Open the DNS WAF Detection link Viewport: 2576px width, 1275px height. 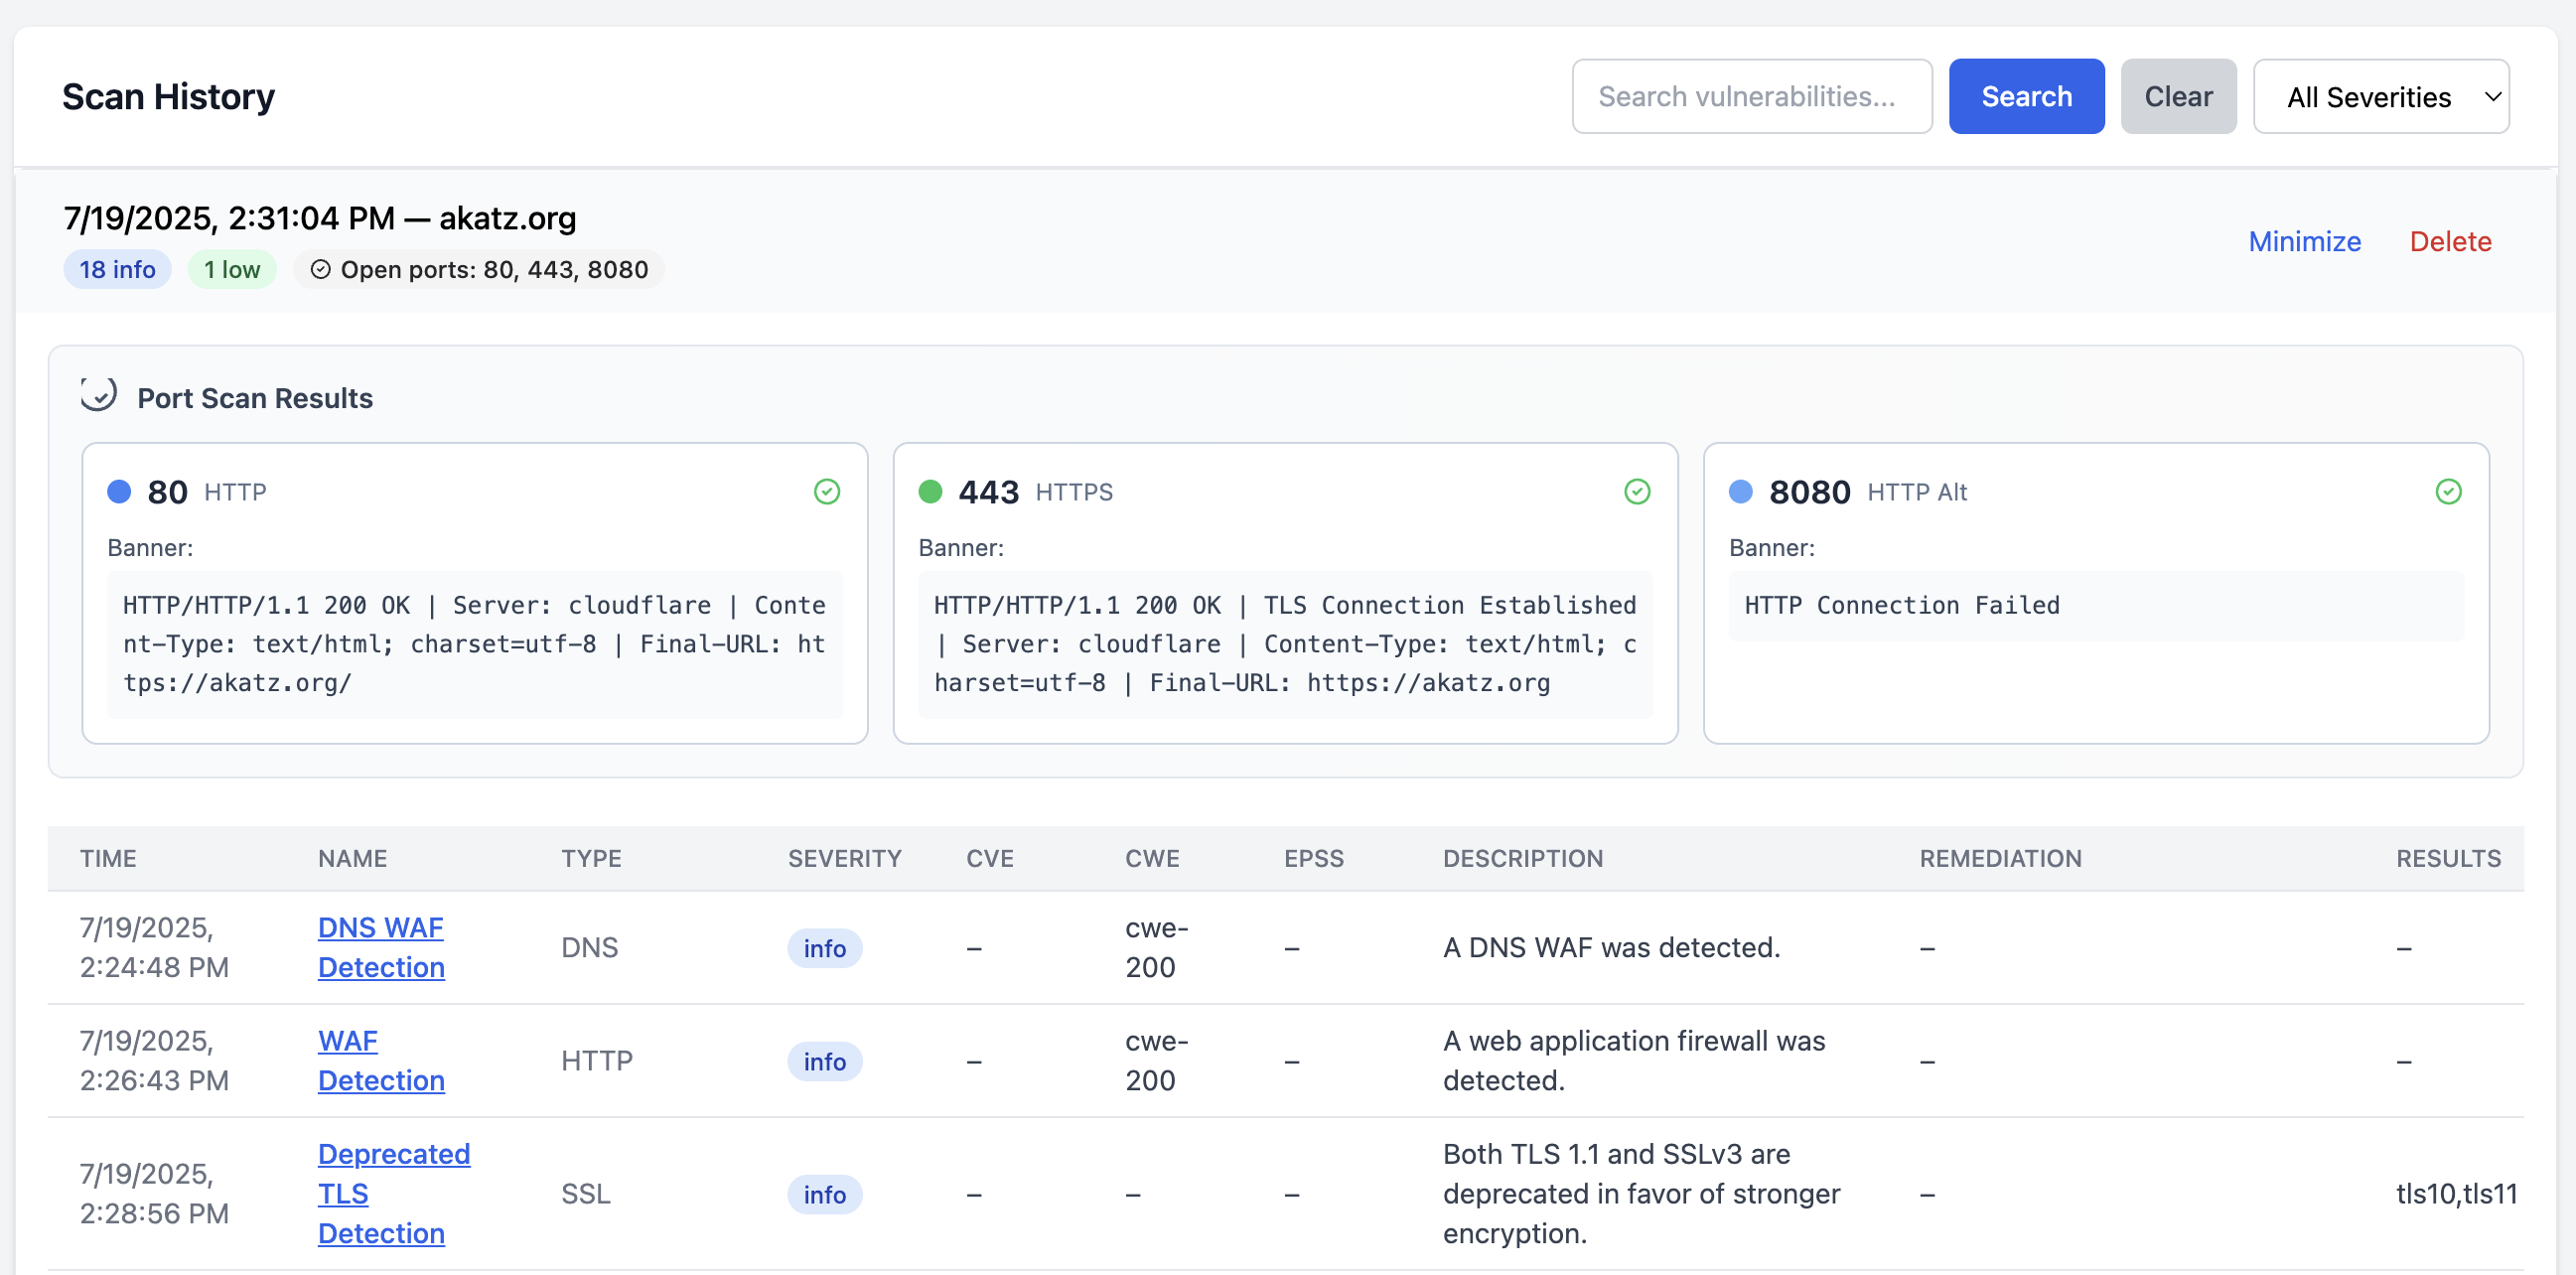point(380,947)
